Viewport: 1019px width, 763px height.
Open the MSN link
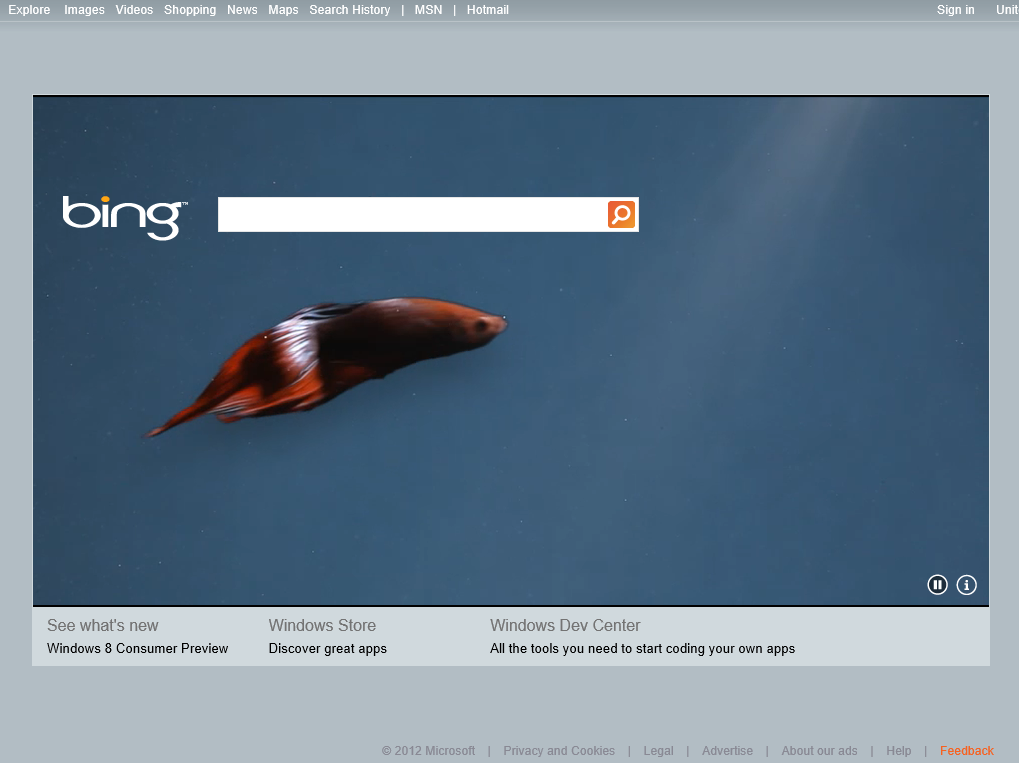click(x=428, y=10)
